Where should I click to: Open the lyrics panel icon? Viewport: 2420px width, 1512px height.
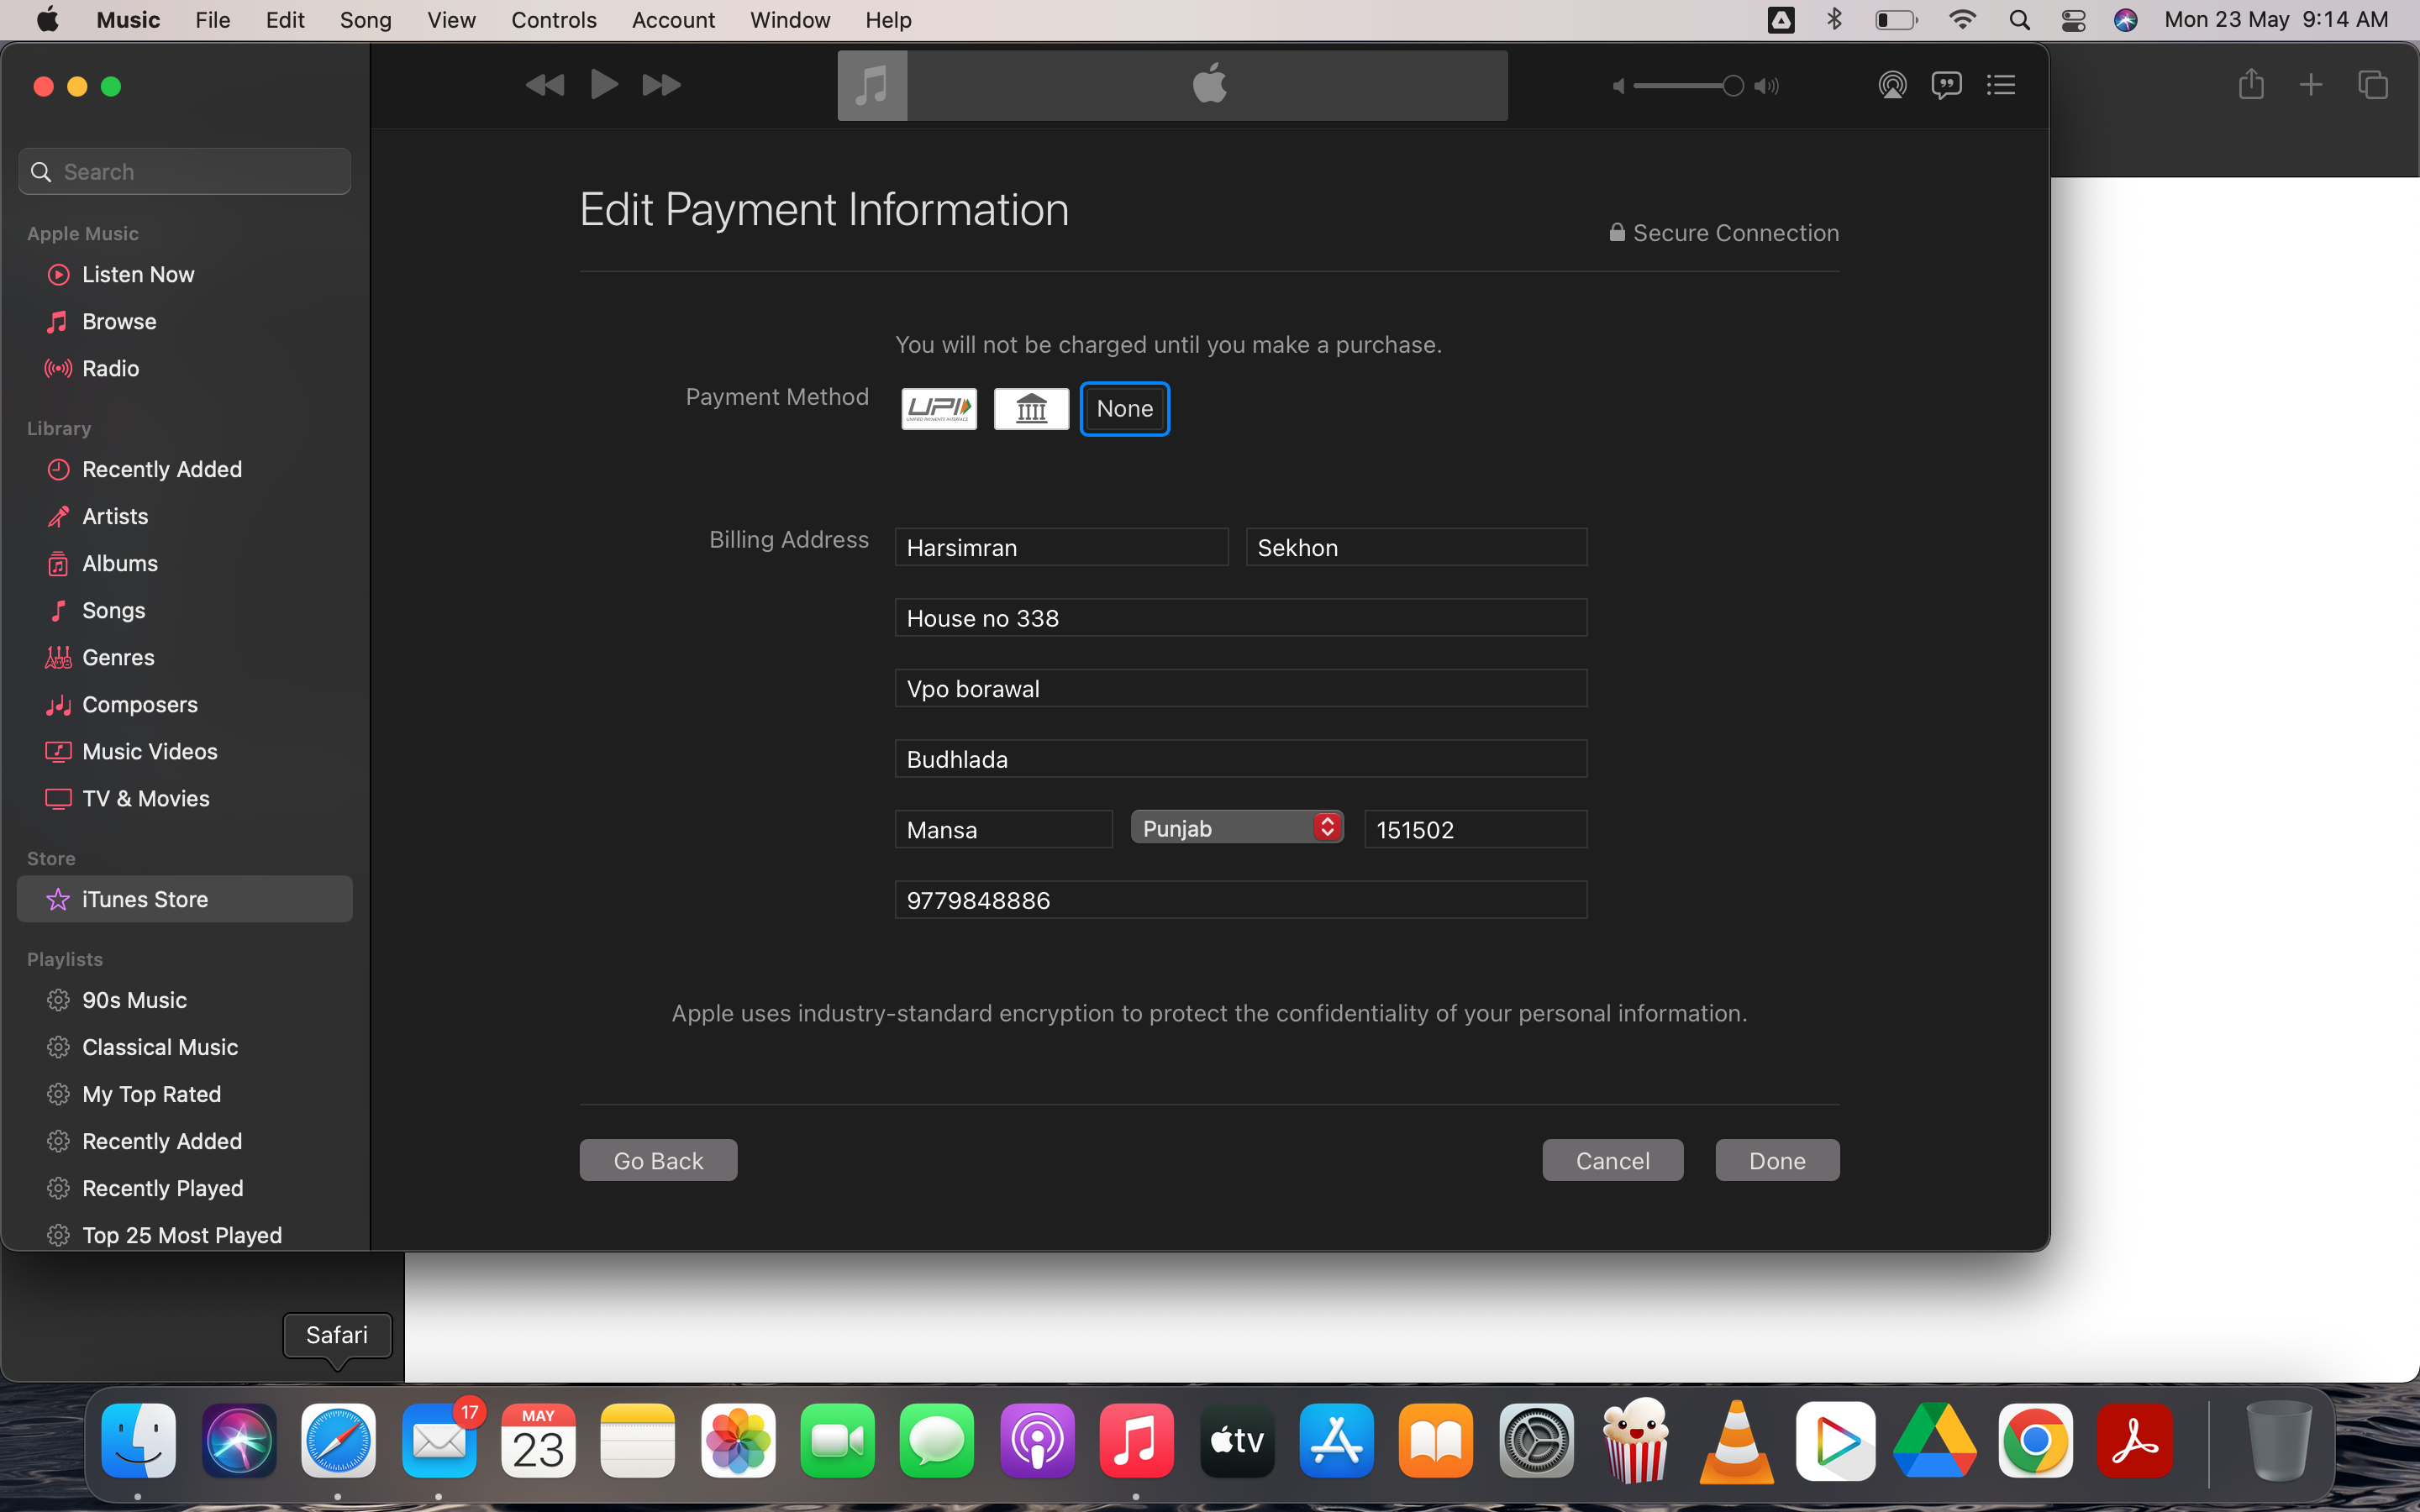tap(1946, 85)
